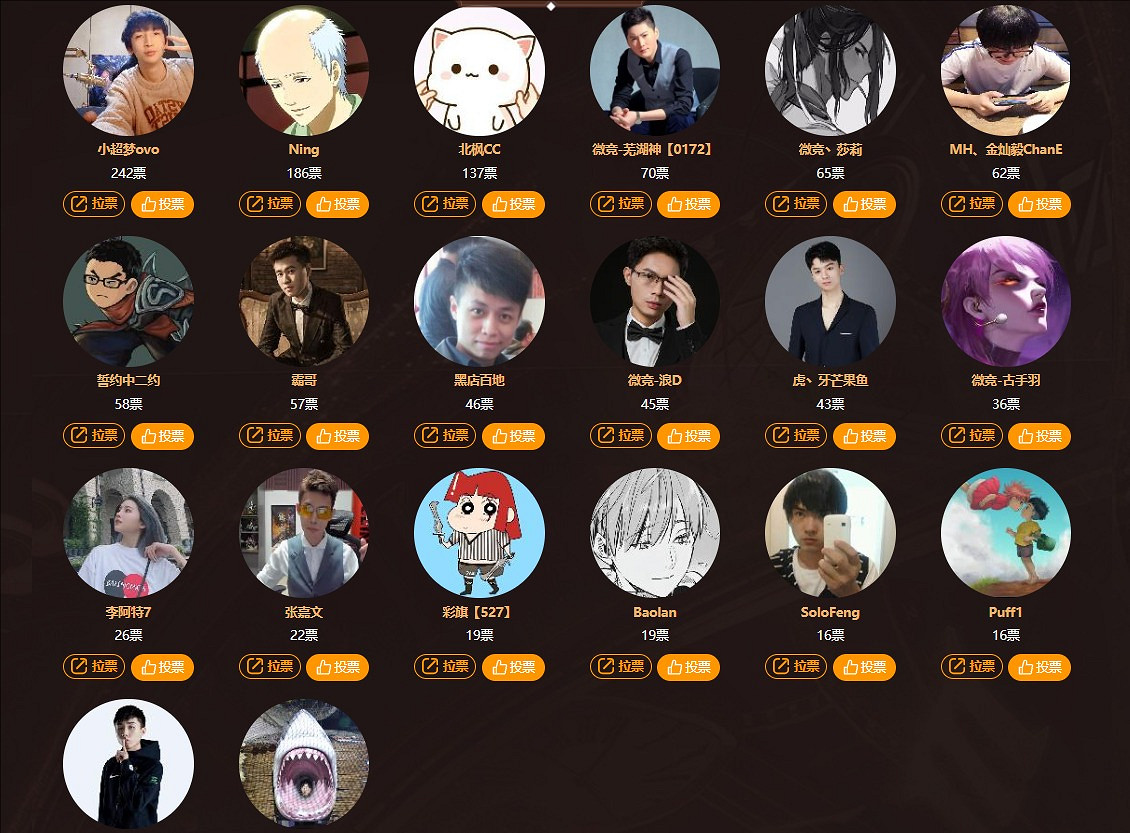Screen dimensions: 1130x833
Task: Click 拉票 button under Puff1
Action: pos(971,667)
